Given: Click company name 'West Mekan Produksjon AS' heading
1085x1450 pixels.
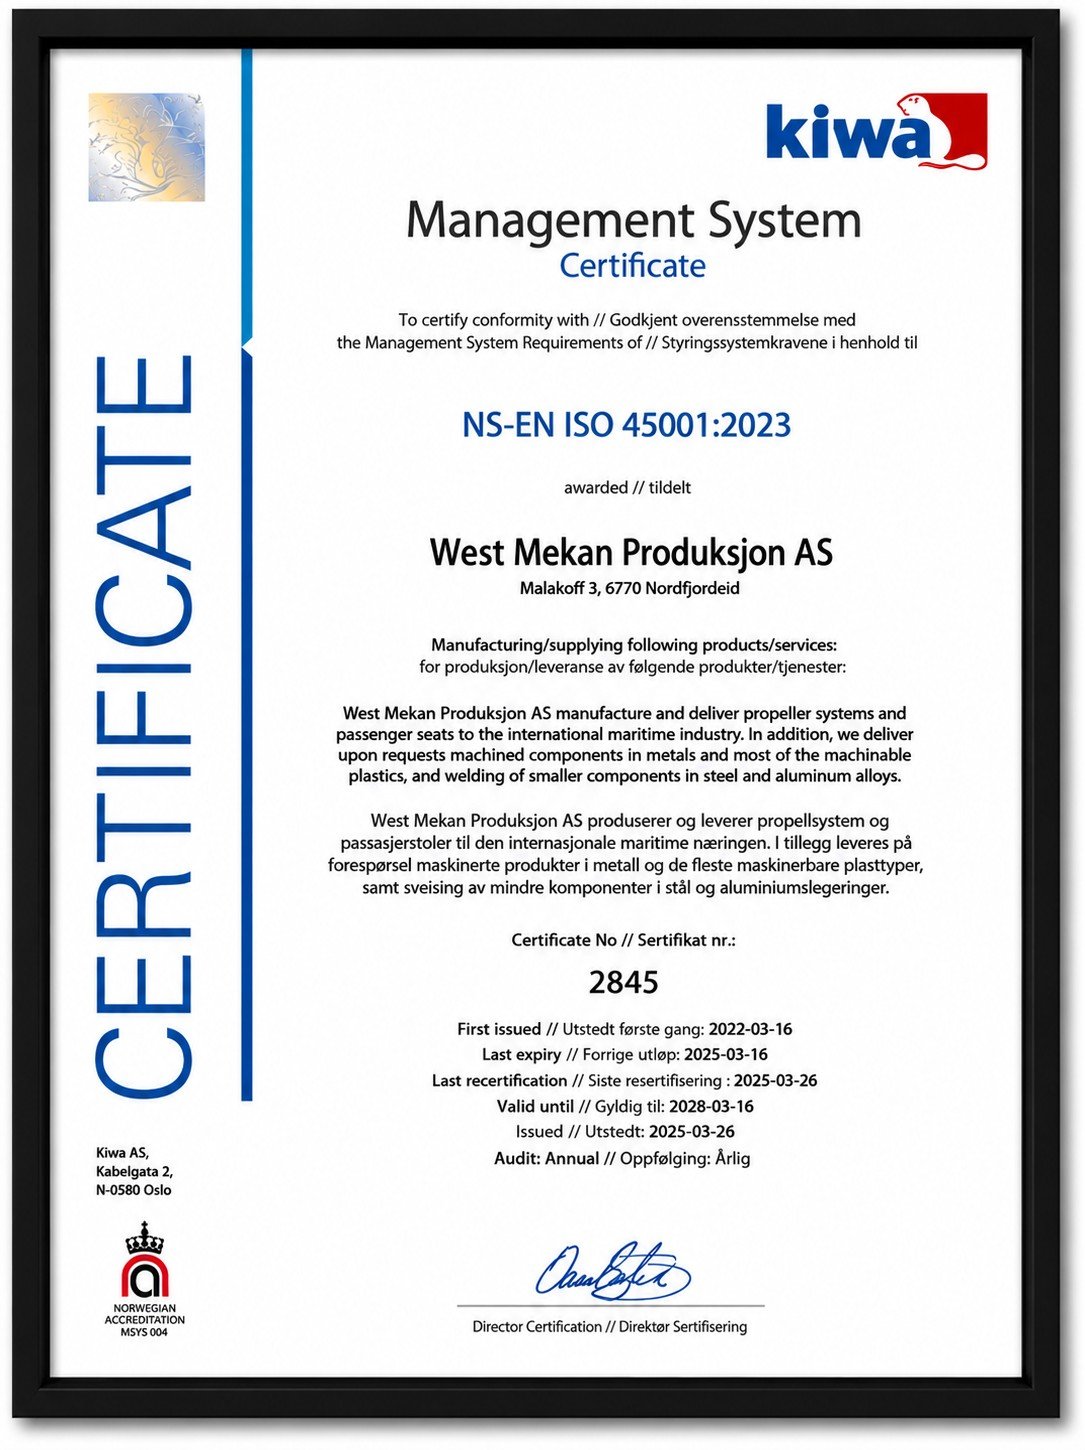Looking at the screenshot, I should pos(631,552).
